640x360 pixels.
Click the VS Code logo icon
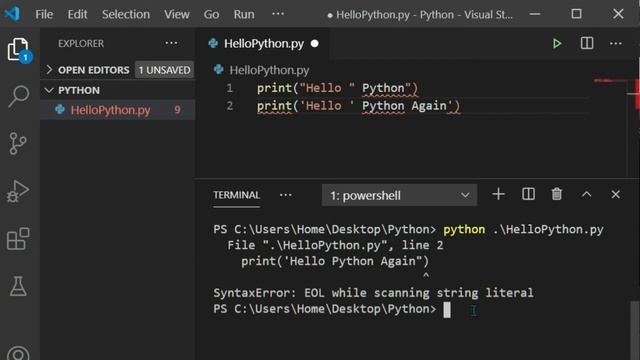tap(12, 14)
